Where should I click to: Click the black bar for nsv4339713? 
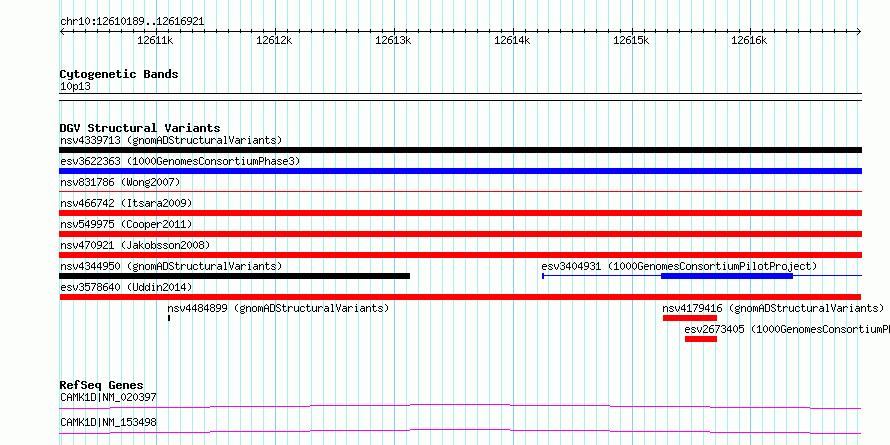pos(460,150)
